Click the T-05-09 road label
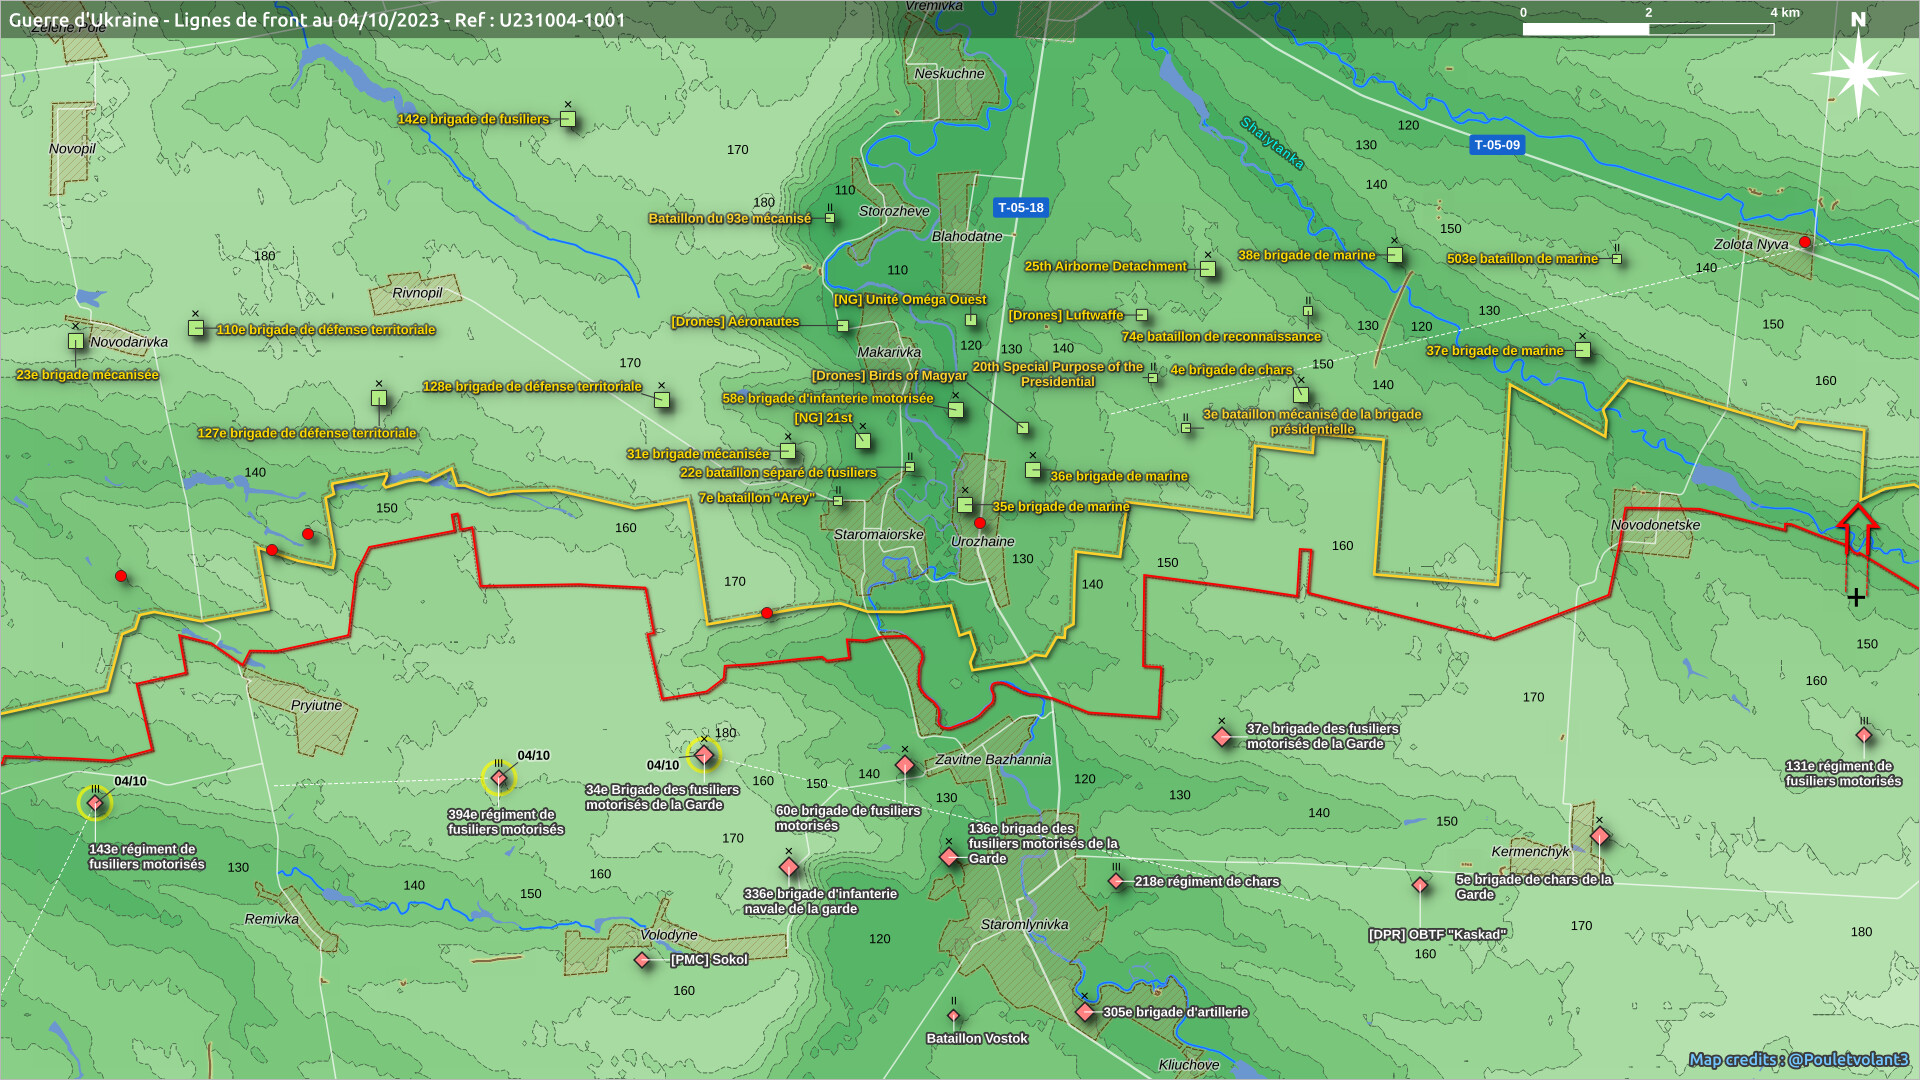 click(x=1496, y=145)
